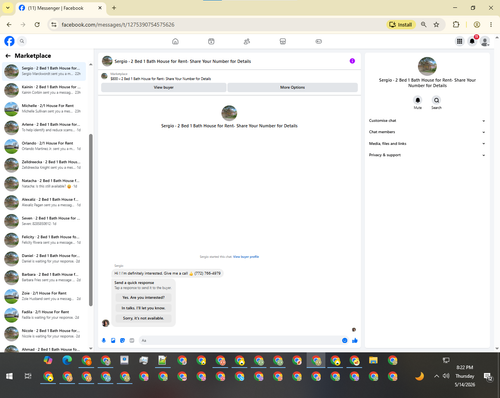Viewport: 500px width, 398px height.
Task: Open Windows Start button
Action: coord(9,376)
